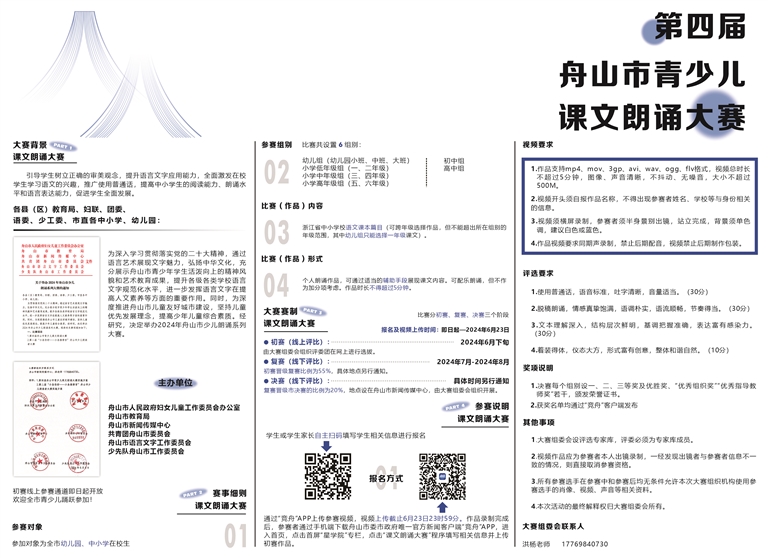The image size is (768, 558).
Task: Click the 高中组 text
Action: point(454,168)
